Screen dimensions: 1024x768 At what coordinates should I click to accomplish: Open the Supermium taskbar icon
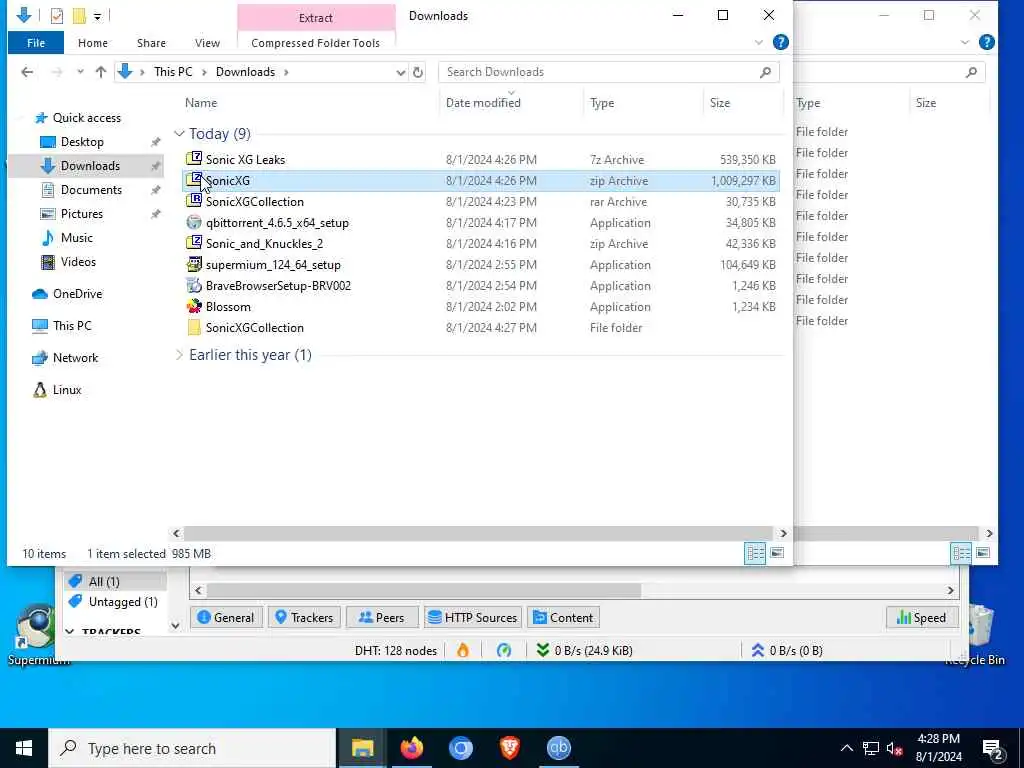[460, 748]
